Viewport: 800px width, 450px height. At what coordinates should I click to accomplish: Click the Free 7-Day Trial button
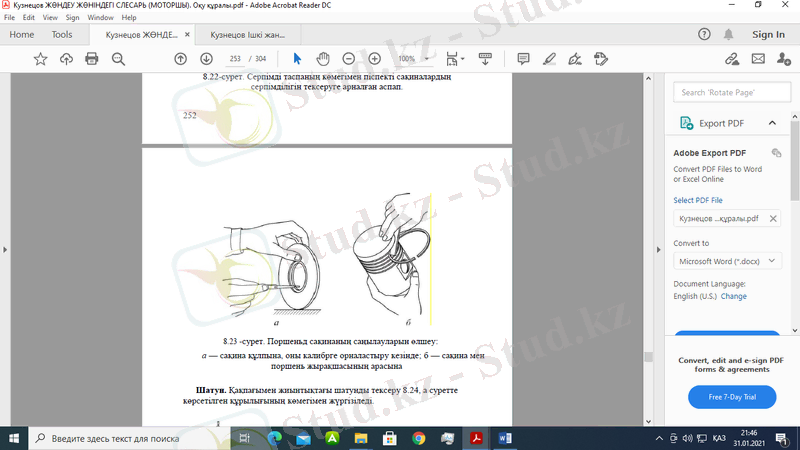732,397
